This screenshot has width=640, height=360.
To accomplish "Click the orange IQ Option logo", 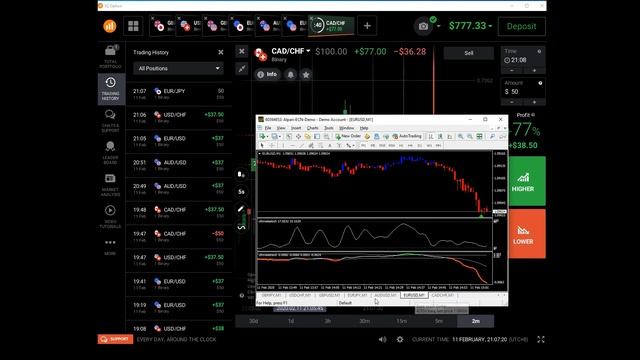I will pos(109,26).
